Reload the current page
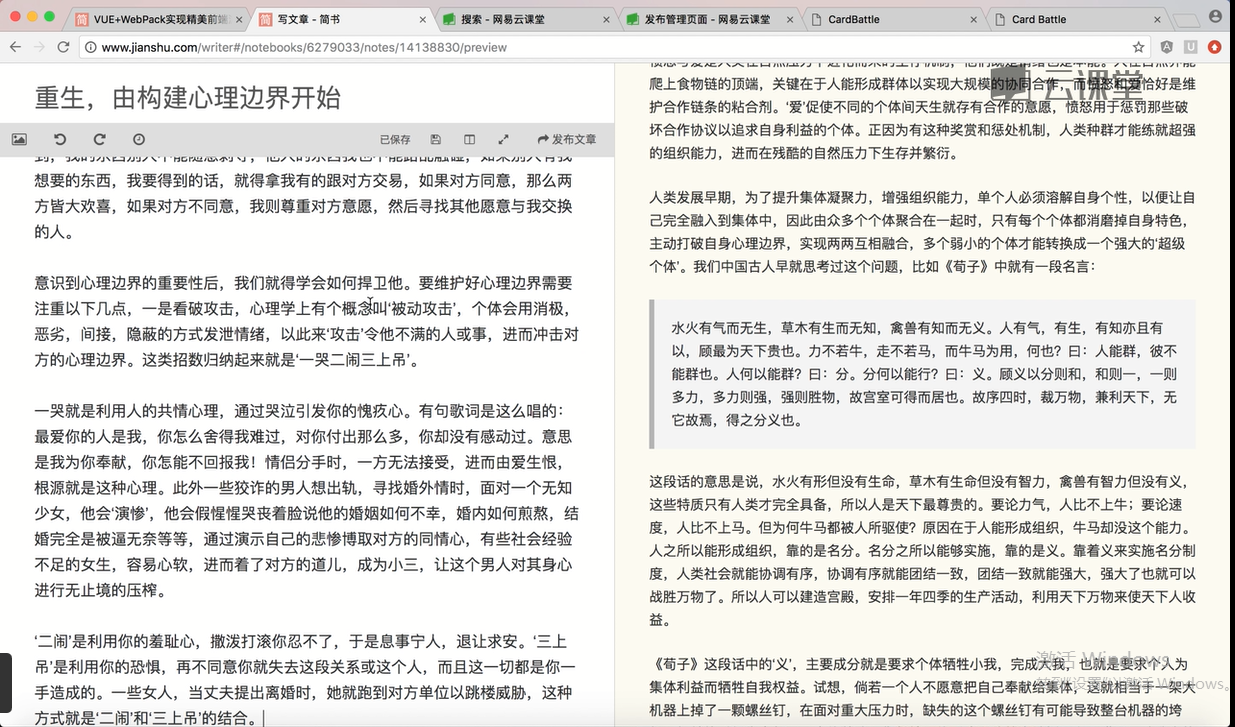Viewport: 1235px width, 727px height. tap(64, 47)
